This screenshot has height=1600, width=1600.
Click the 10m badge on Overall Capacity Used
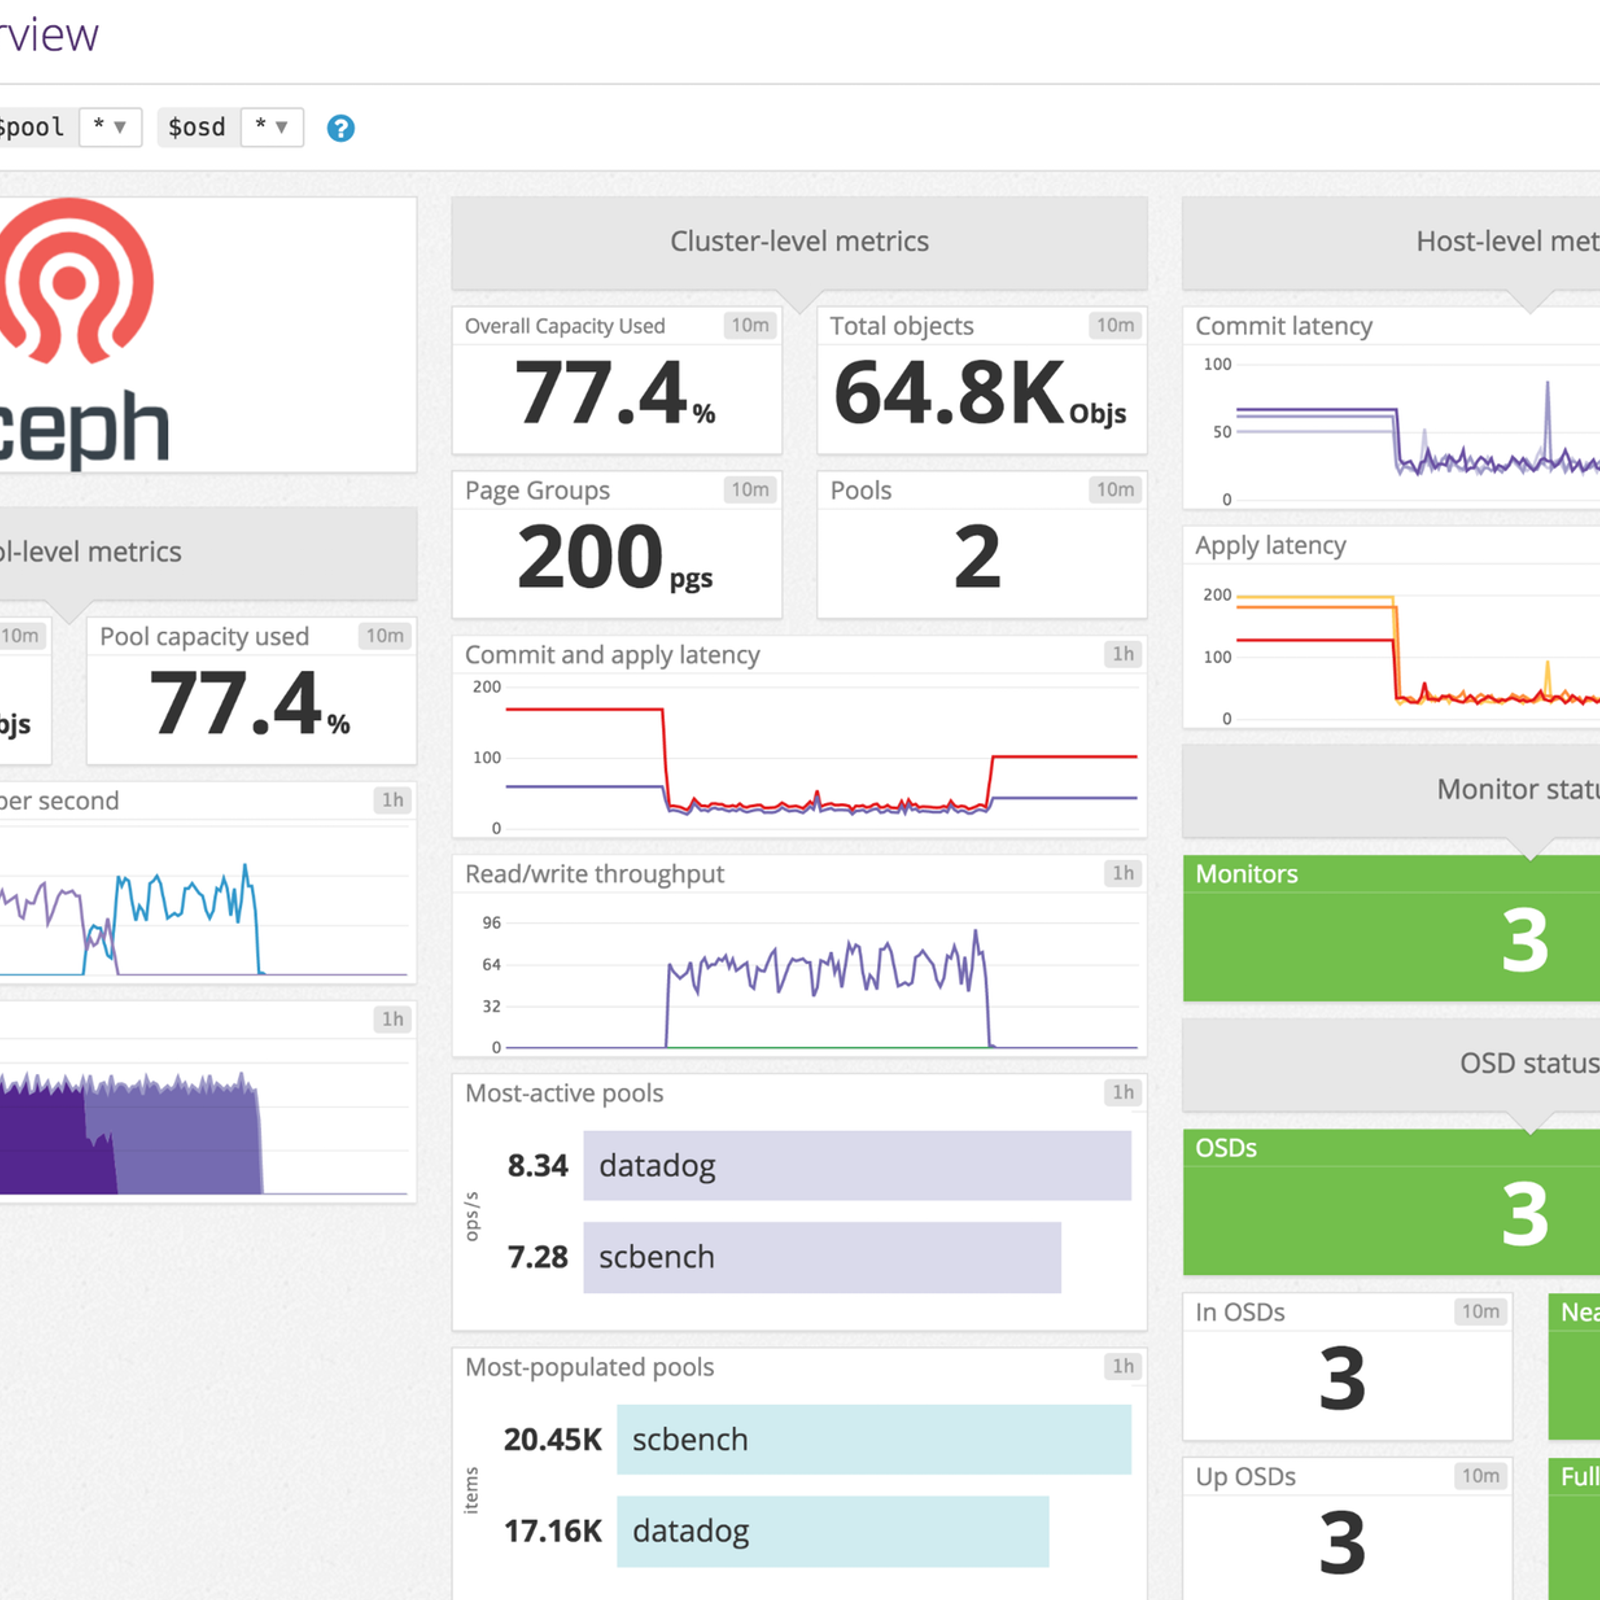coord(749,325)
